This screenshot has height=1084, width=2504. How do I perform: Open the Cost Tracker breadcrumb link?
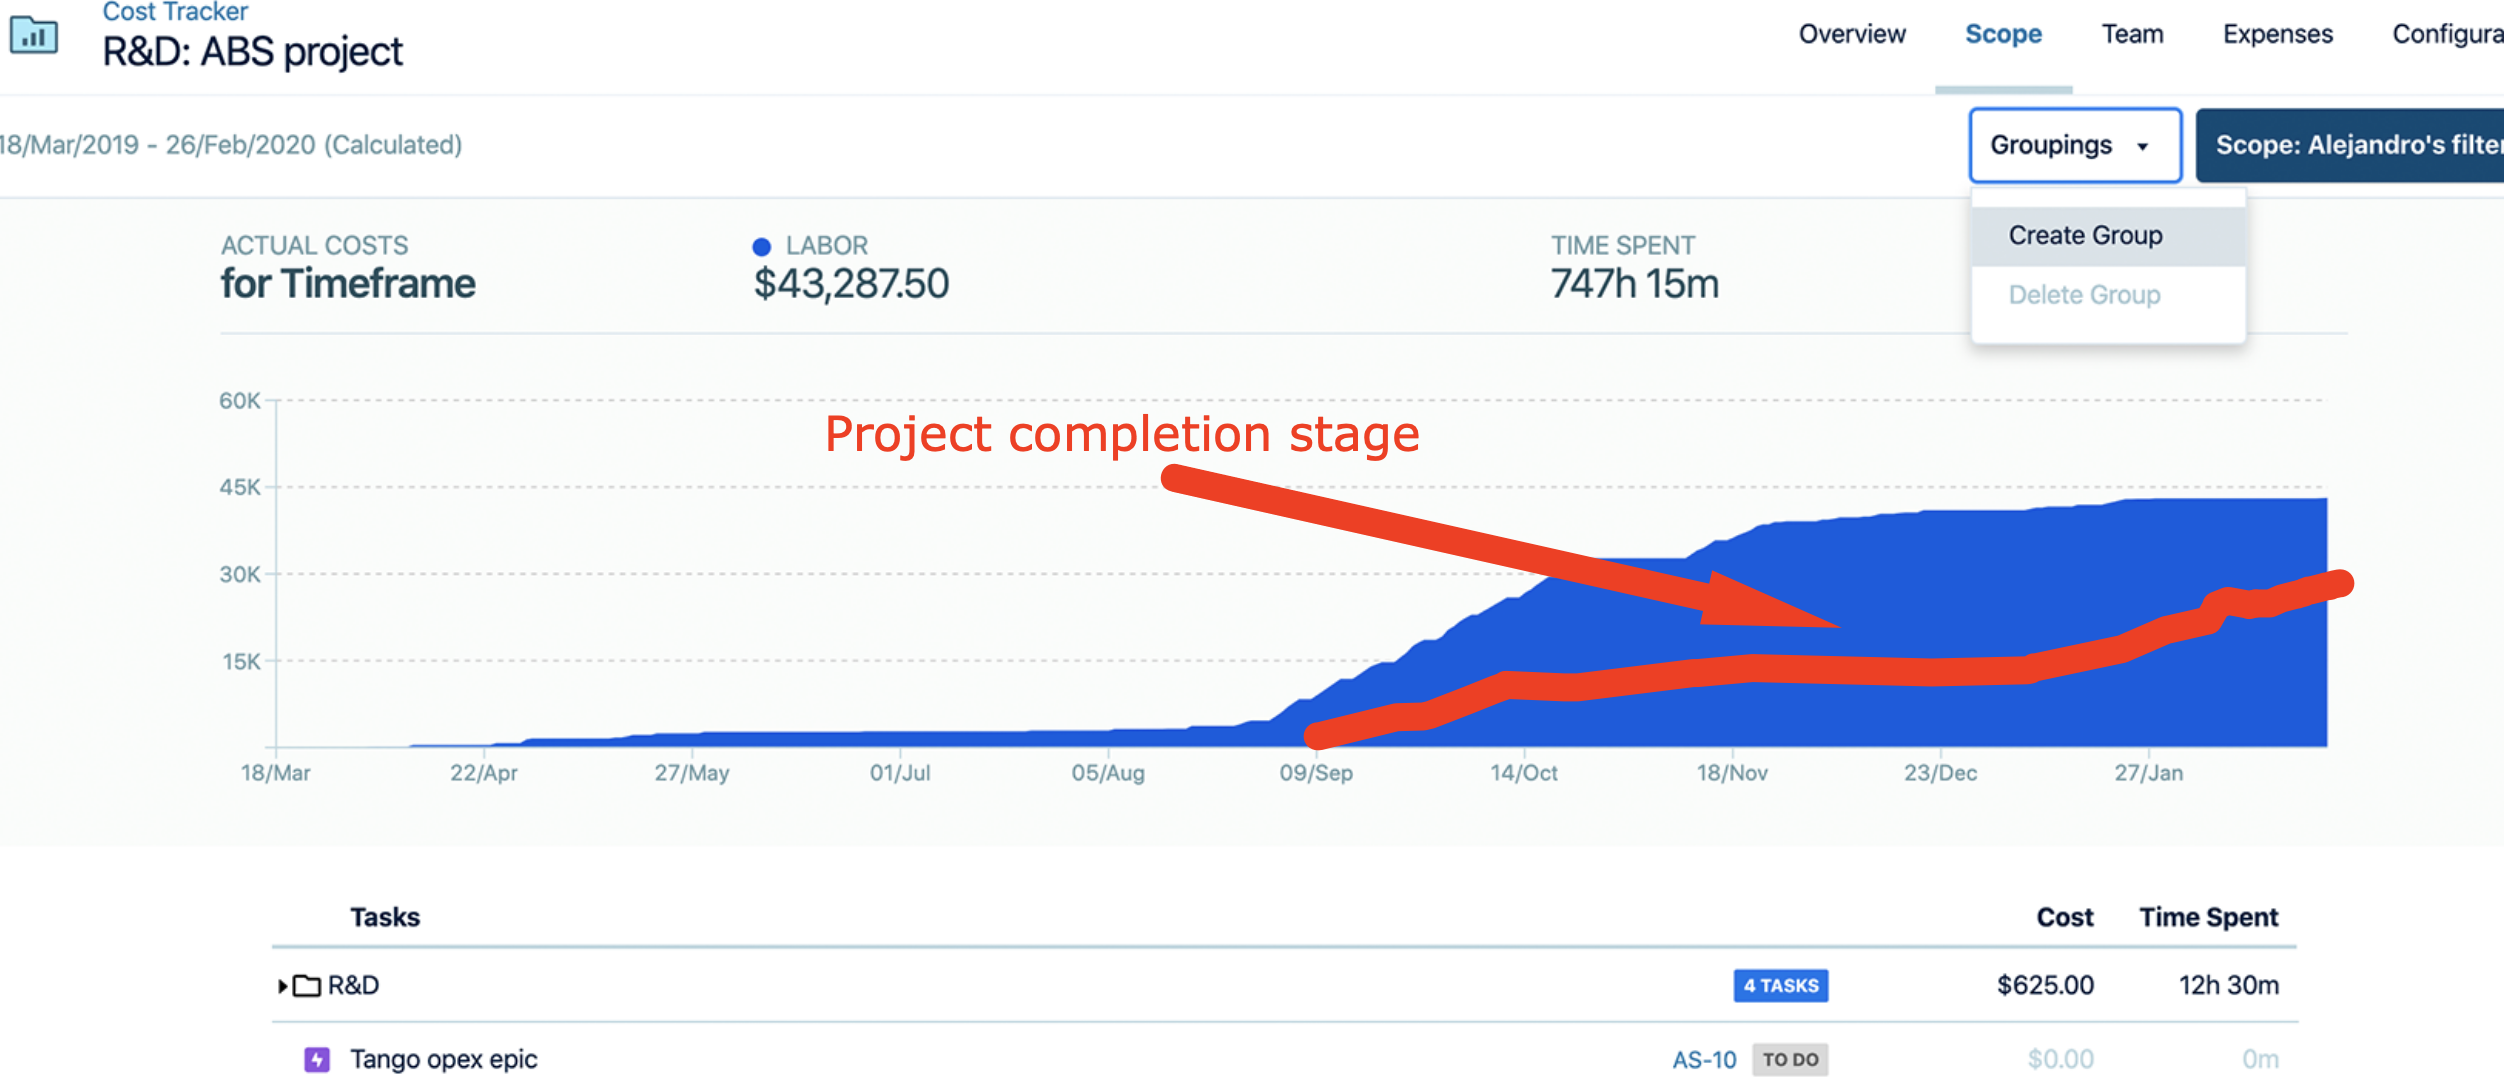point(175,12)
